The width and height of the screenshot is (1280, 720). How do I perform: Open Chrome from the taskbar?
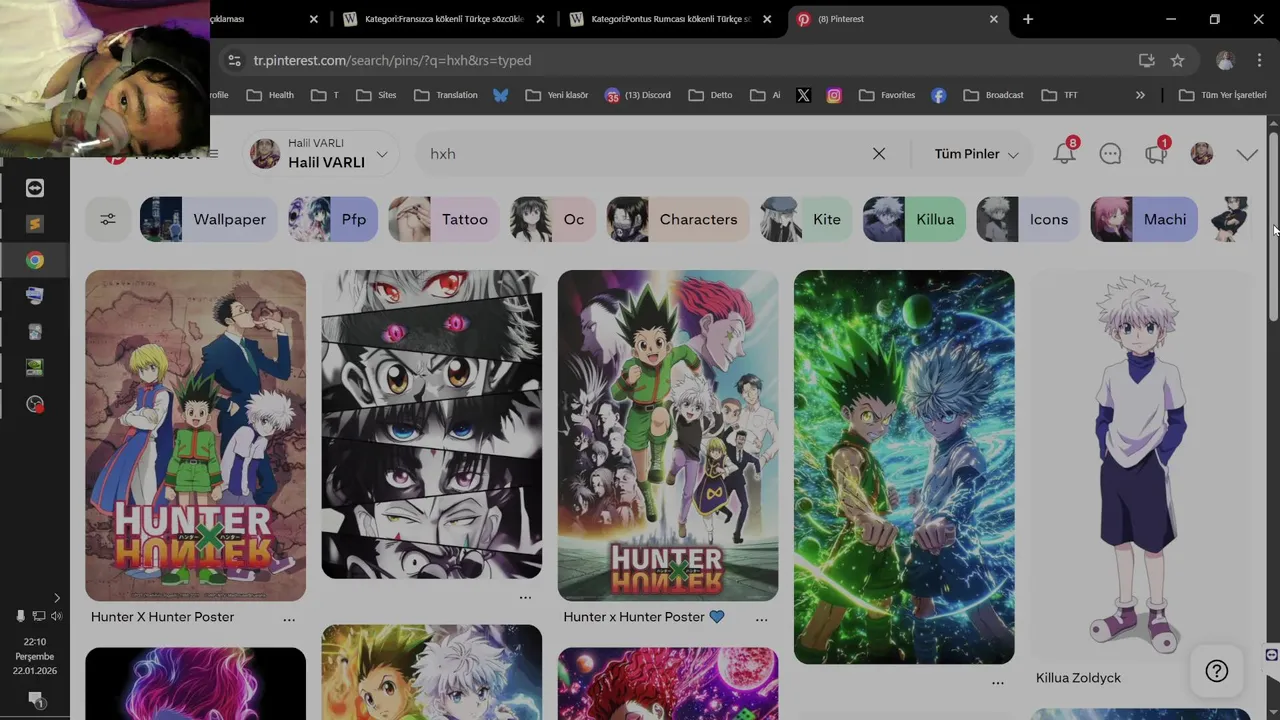coord(35,260)
